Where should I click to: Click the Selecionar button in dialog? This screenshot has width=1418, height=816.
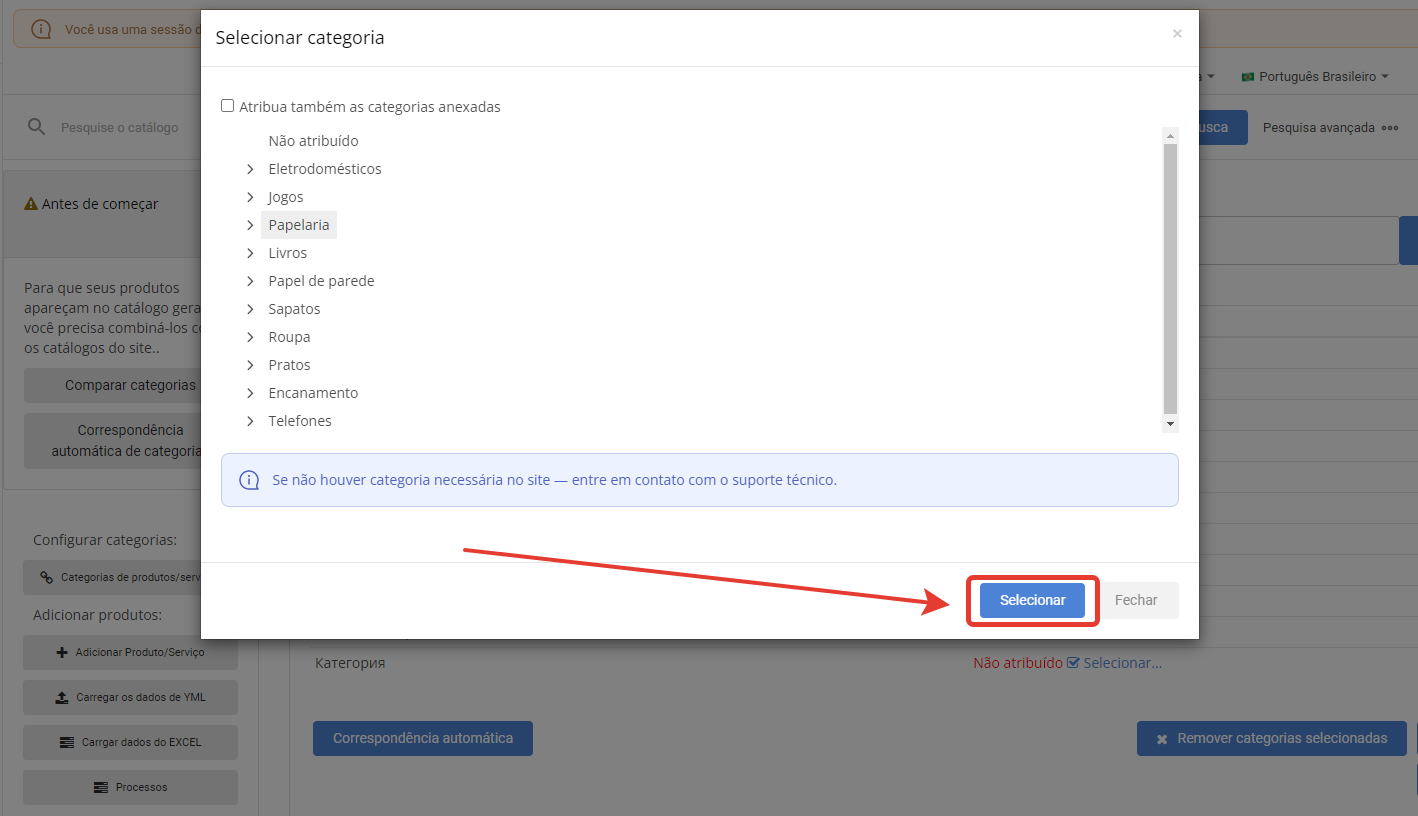coord(1032,600)
